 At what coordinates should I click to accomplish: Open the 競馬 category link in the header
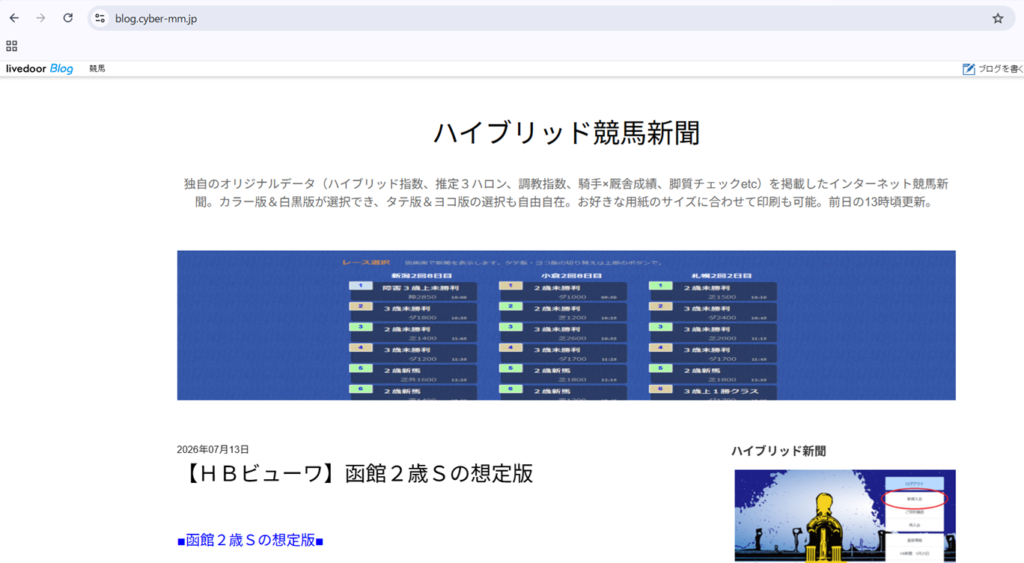coord(97,69)
